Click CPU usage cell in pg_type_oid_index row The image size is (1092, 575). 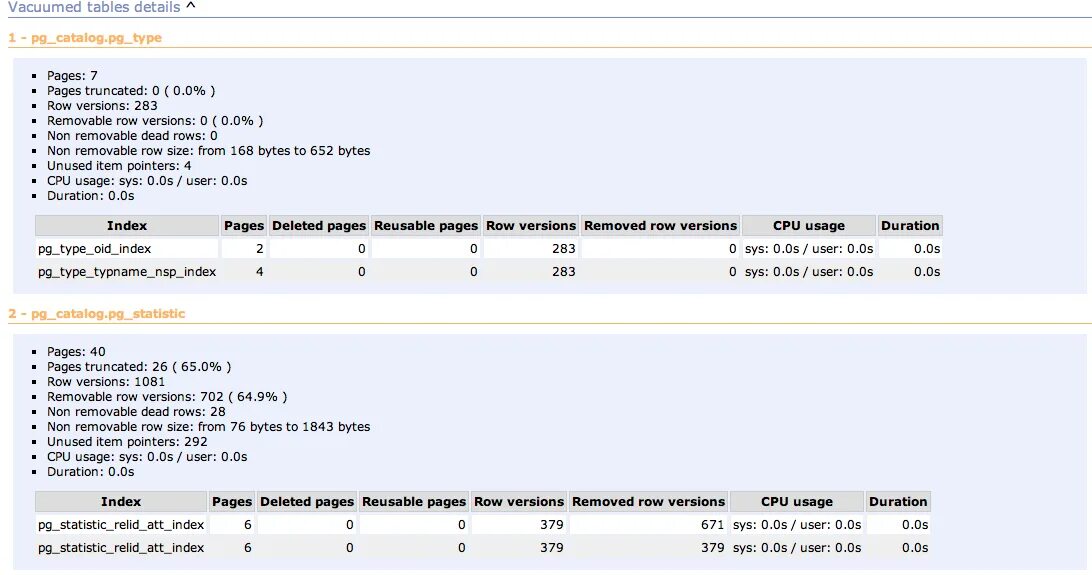pyautogui.click(x=809, y=249)
